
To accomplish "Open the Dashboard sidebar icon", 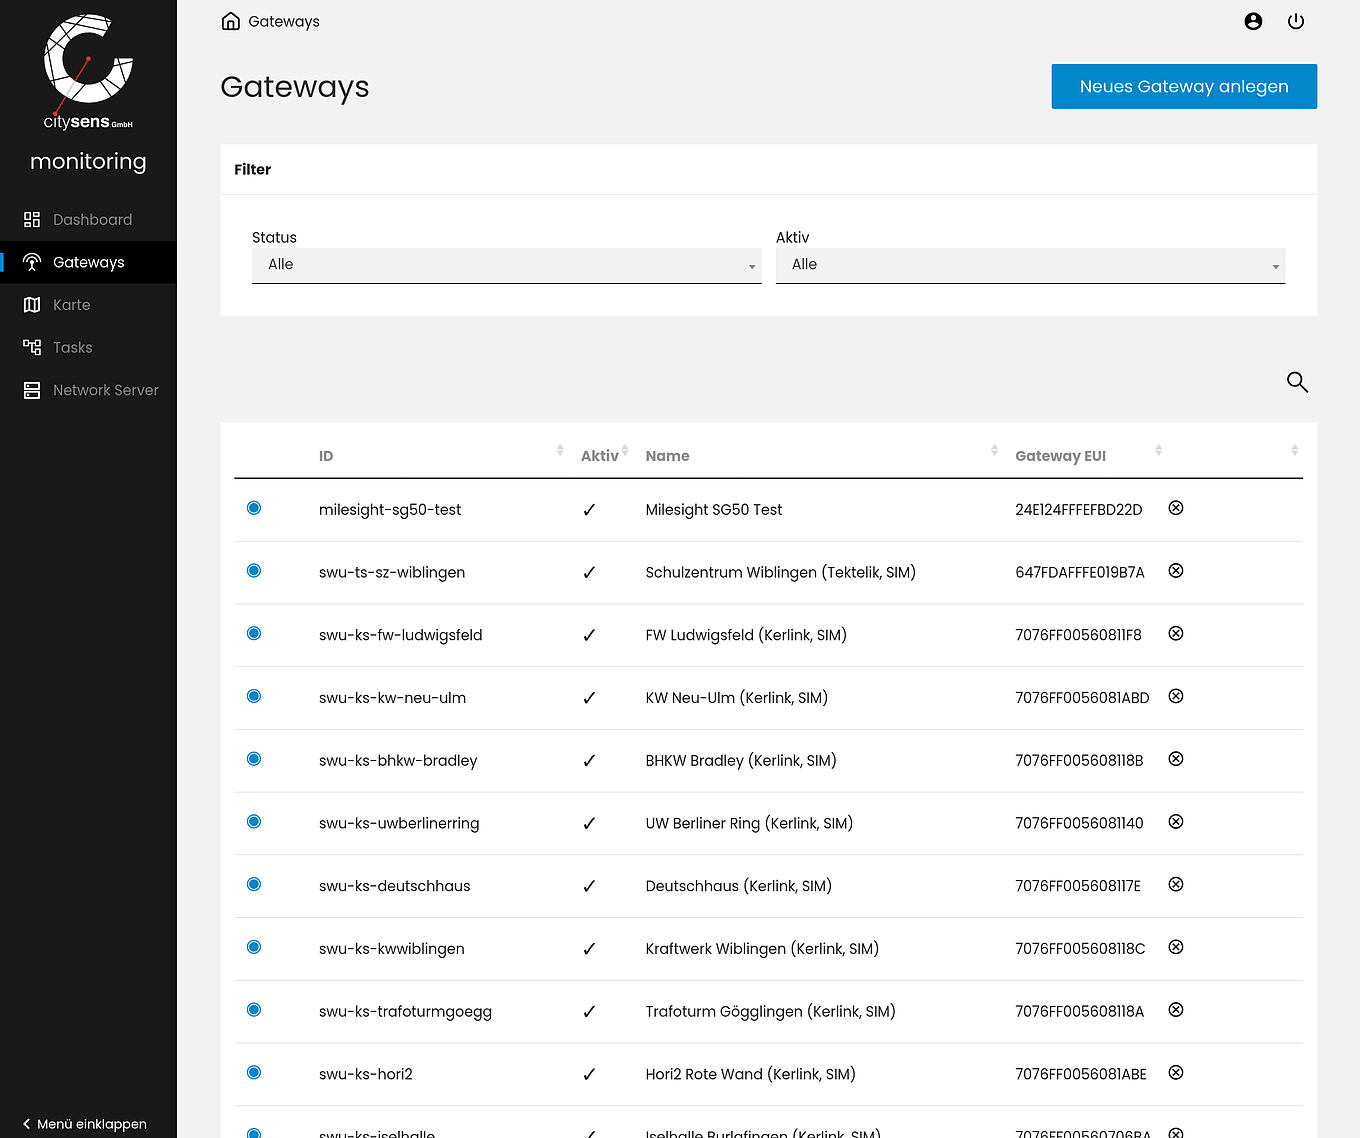I will point(33,219).
